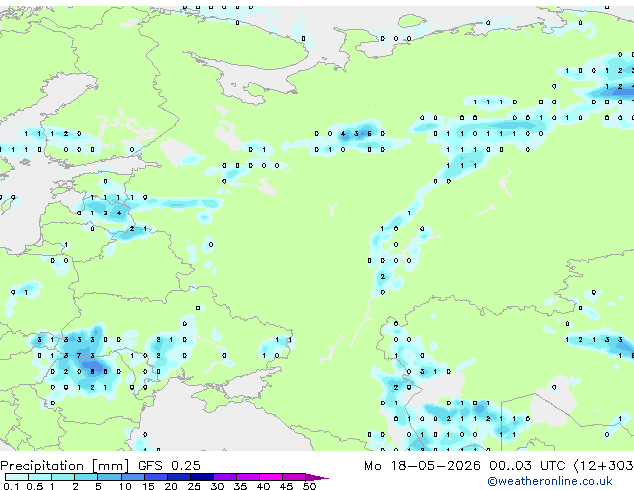
Task: Pick the 10–15 mm blue legend swatch
Action: 133,477
